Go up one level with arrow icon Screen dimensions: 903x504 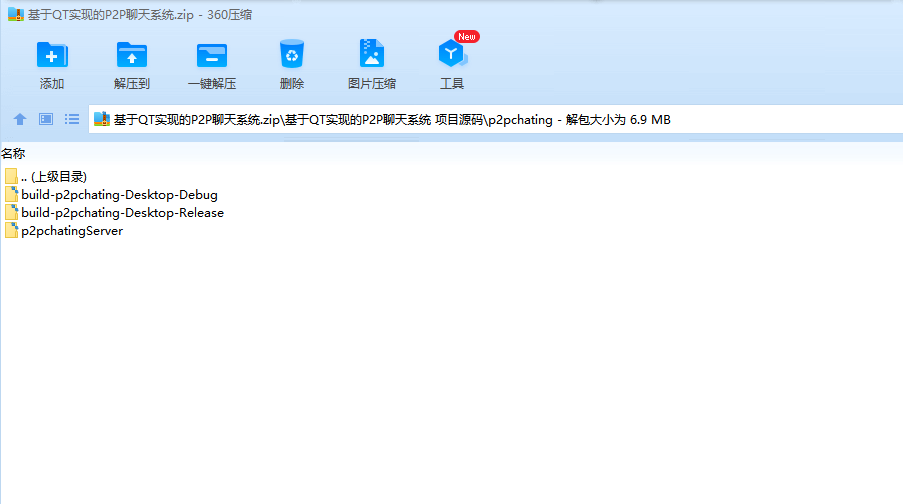20,119
